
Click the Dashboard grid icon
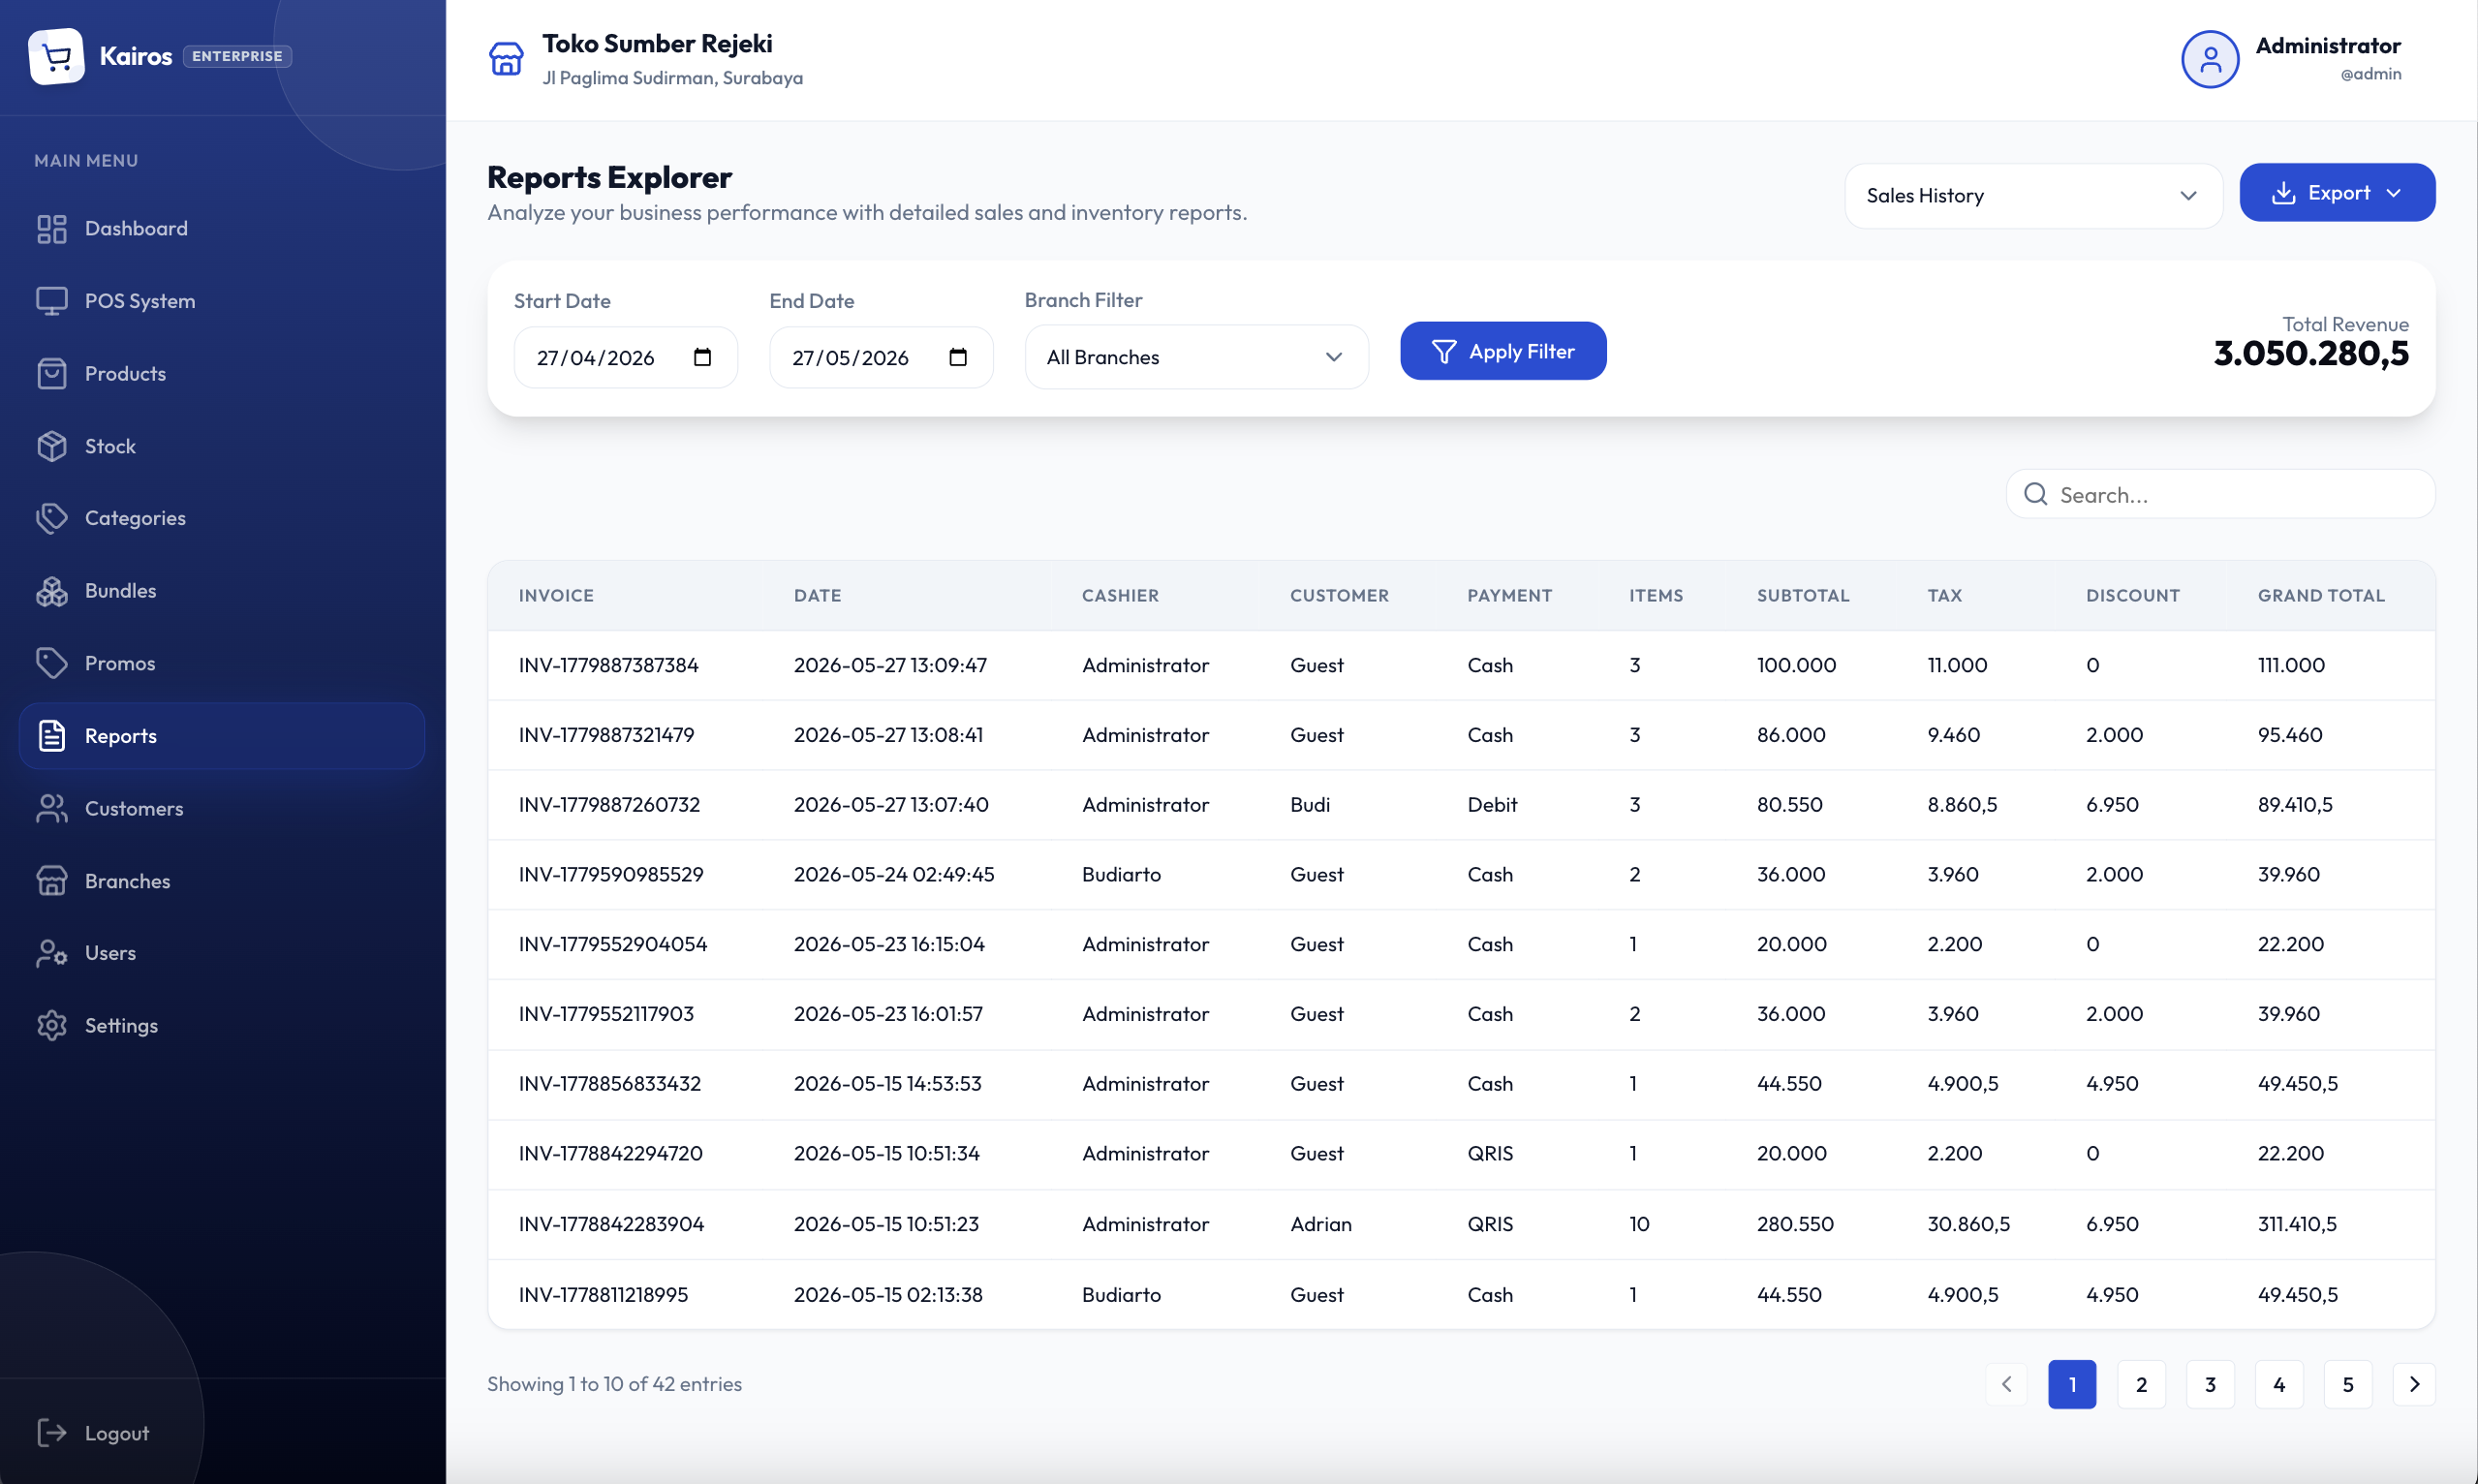tap(51, 229)
